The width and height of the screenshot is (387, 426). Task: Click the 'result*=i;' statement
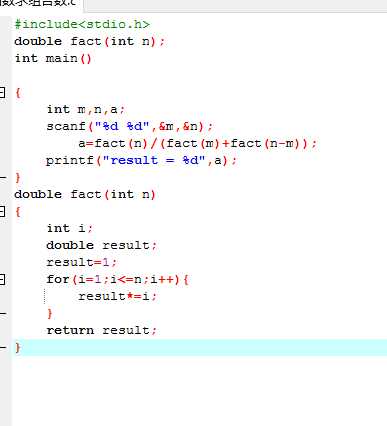[x=117, y=296]
